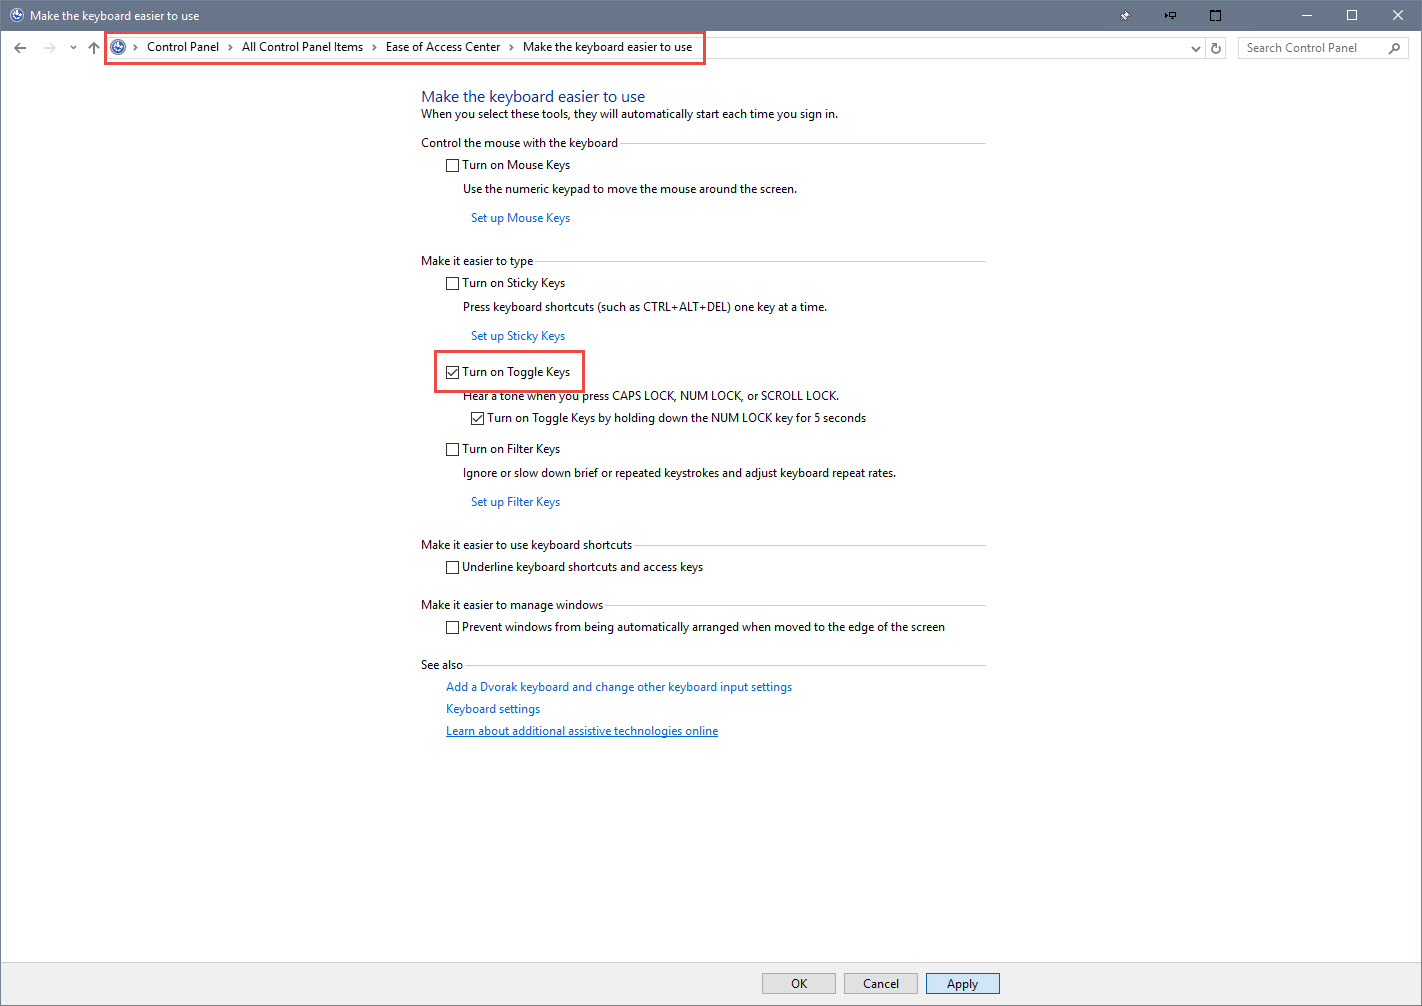This screenshot has height=1006, width=1422.
Task: Click the Refresh button beside the address bar
Action: [1216, 48]
